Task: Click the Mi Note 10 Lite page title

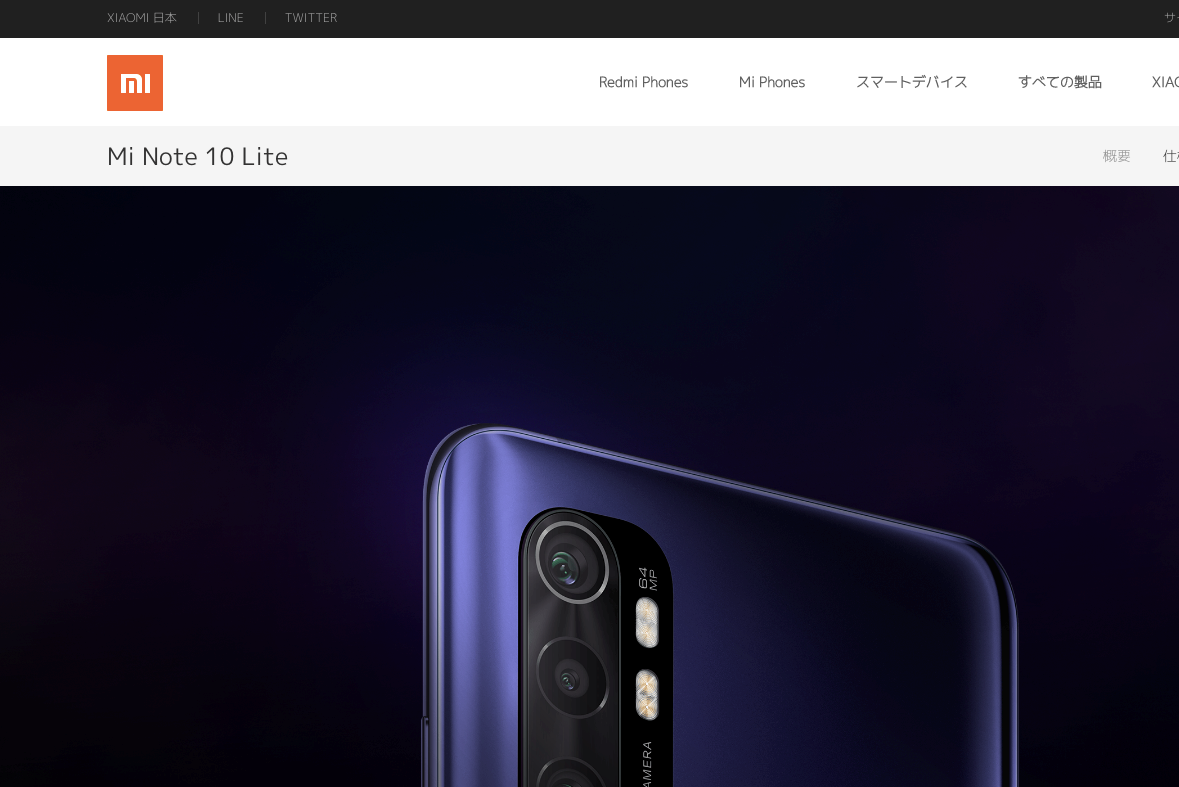Action: tap(197, 156)
